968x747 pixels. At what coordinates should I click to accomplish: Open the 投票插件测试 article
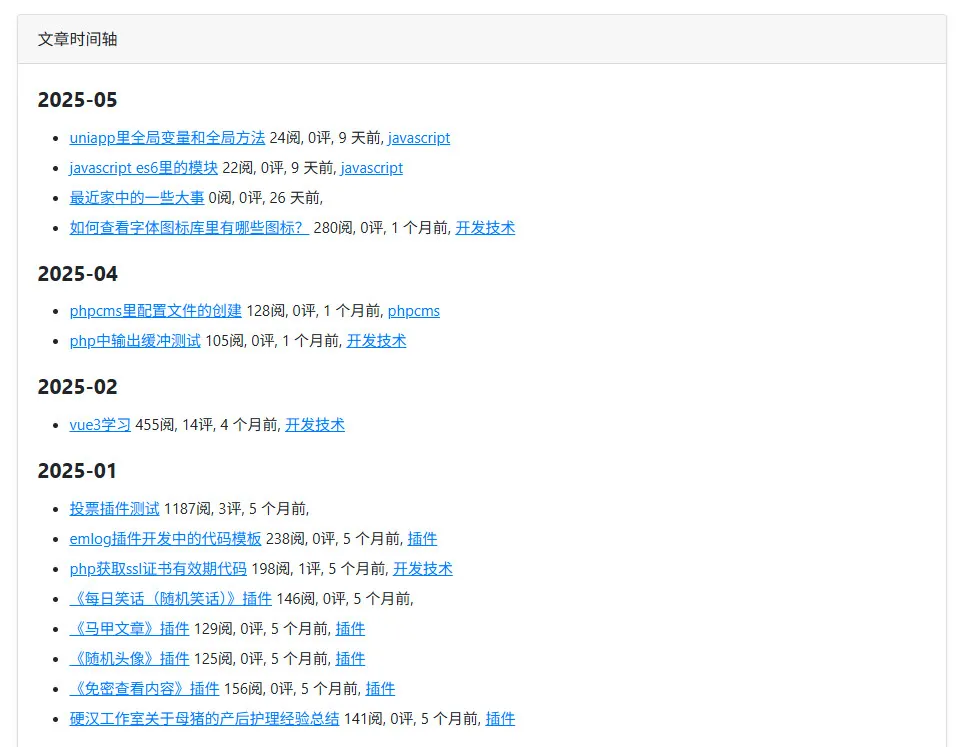coord(115,509)
